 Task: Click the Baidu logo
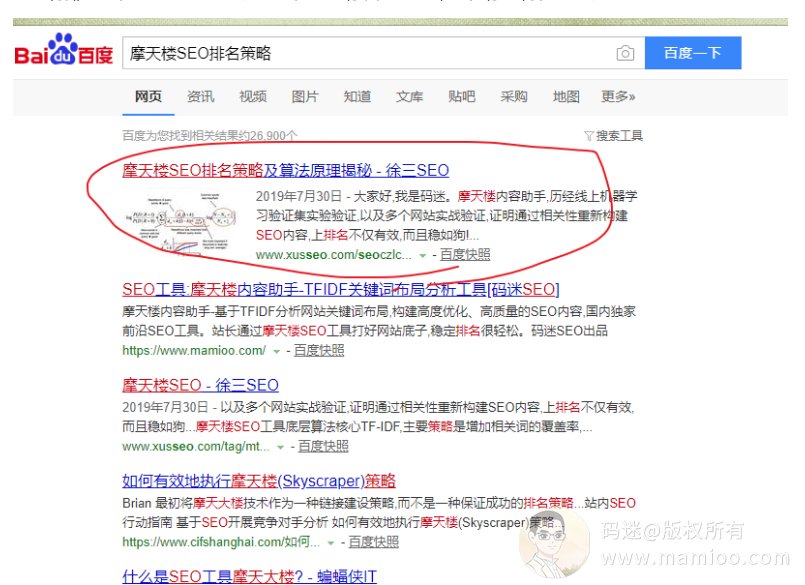[64, 50]
